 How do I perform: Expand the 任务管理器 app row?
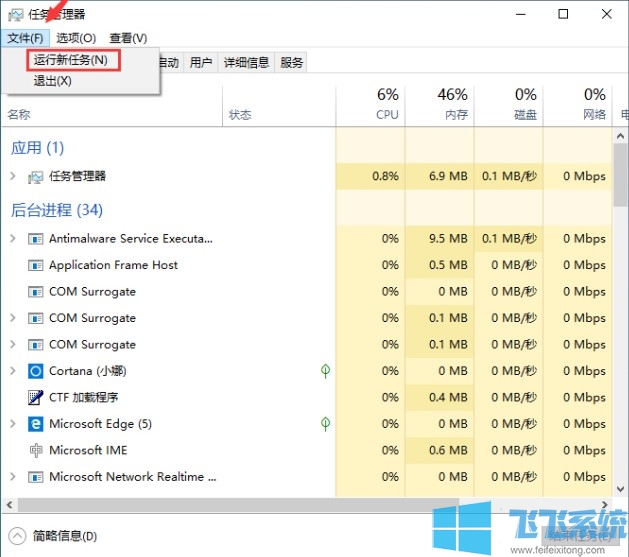coord(13,176)
